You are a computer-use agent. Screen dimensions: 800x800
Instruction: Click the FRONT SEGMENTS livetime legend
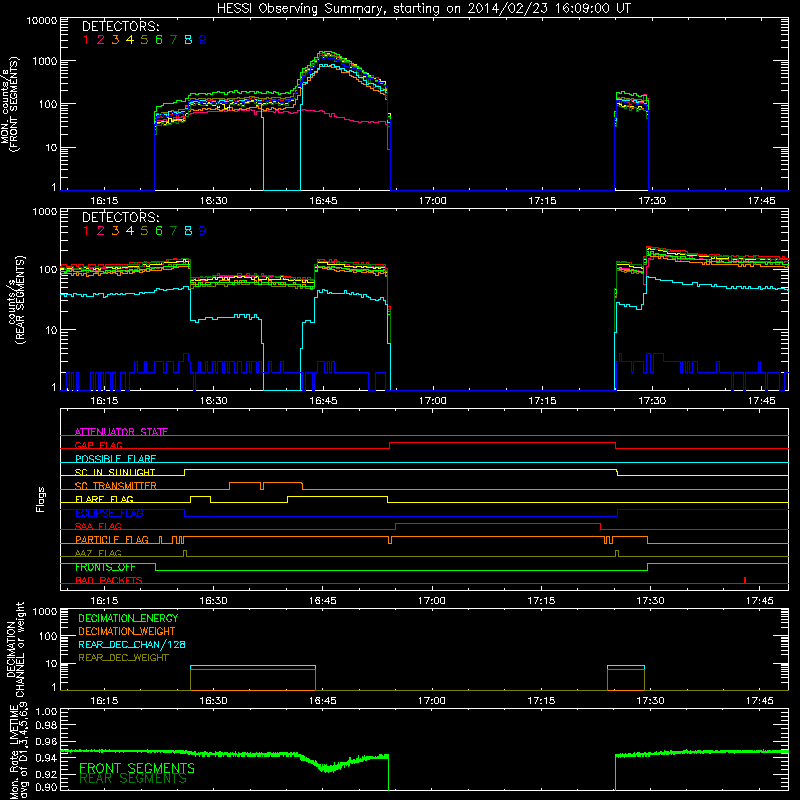[x=137, y=768]
